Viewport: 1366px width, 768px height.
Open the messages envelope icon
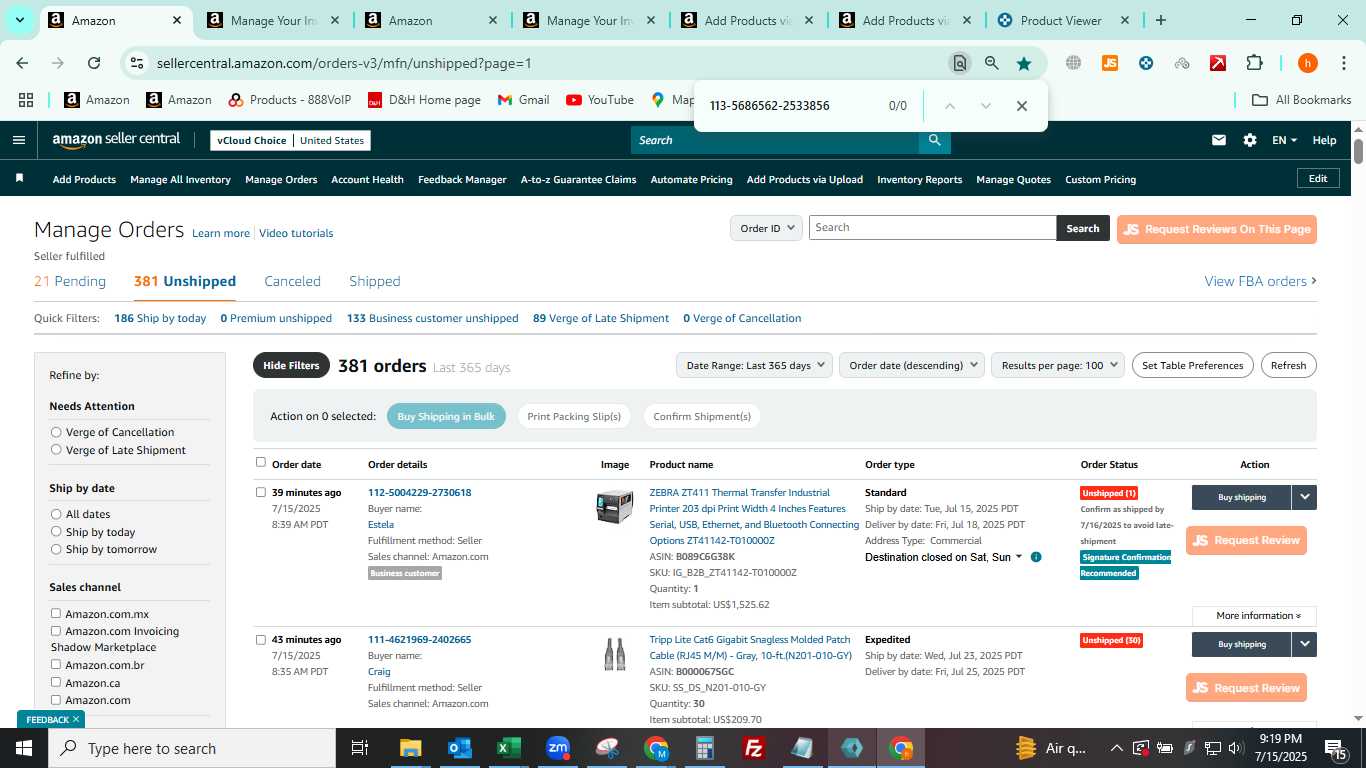1218,140
